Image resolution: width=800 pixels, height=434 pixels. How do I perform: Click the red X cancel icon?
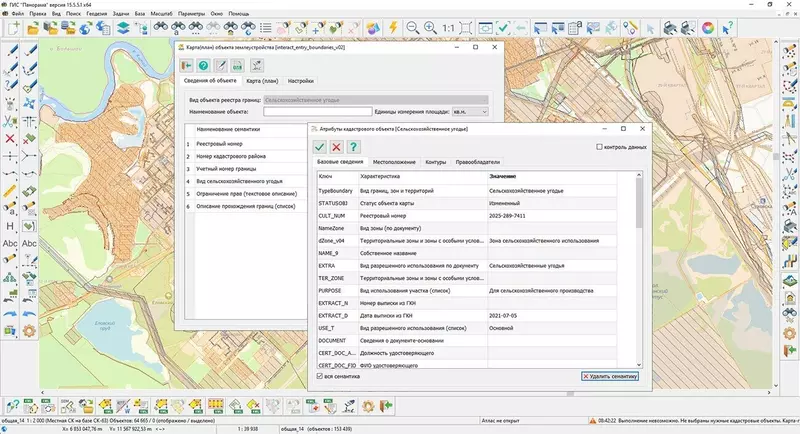(336, 147)
